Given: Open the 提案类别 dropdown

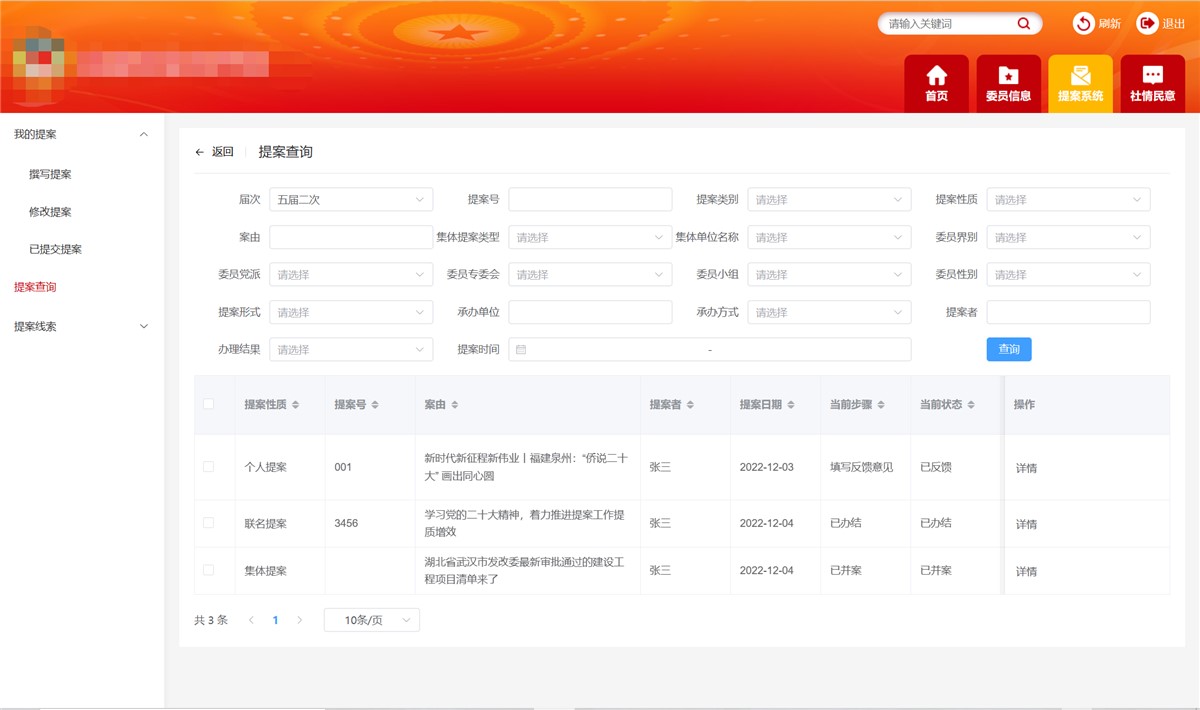Looking at the screenshot, I should 829,199.
